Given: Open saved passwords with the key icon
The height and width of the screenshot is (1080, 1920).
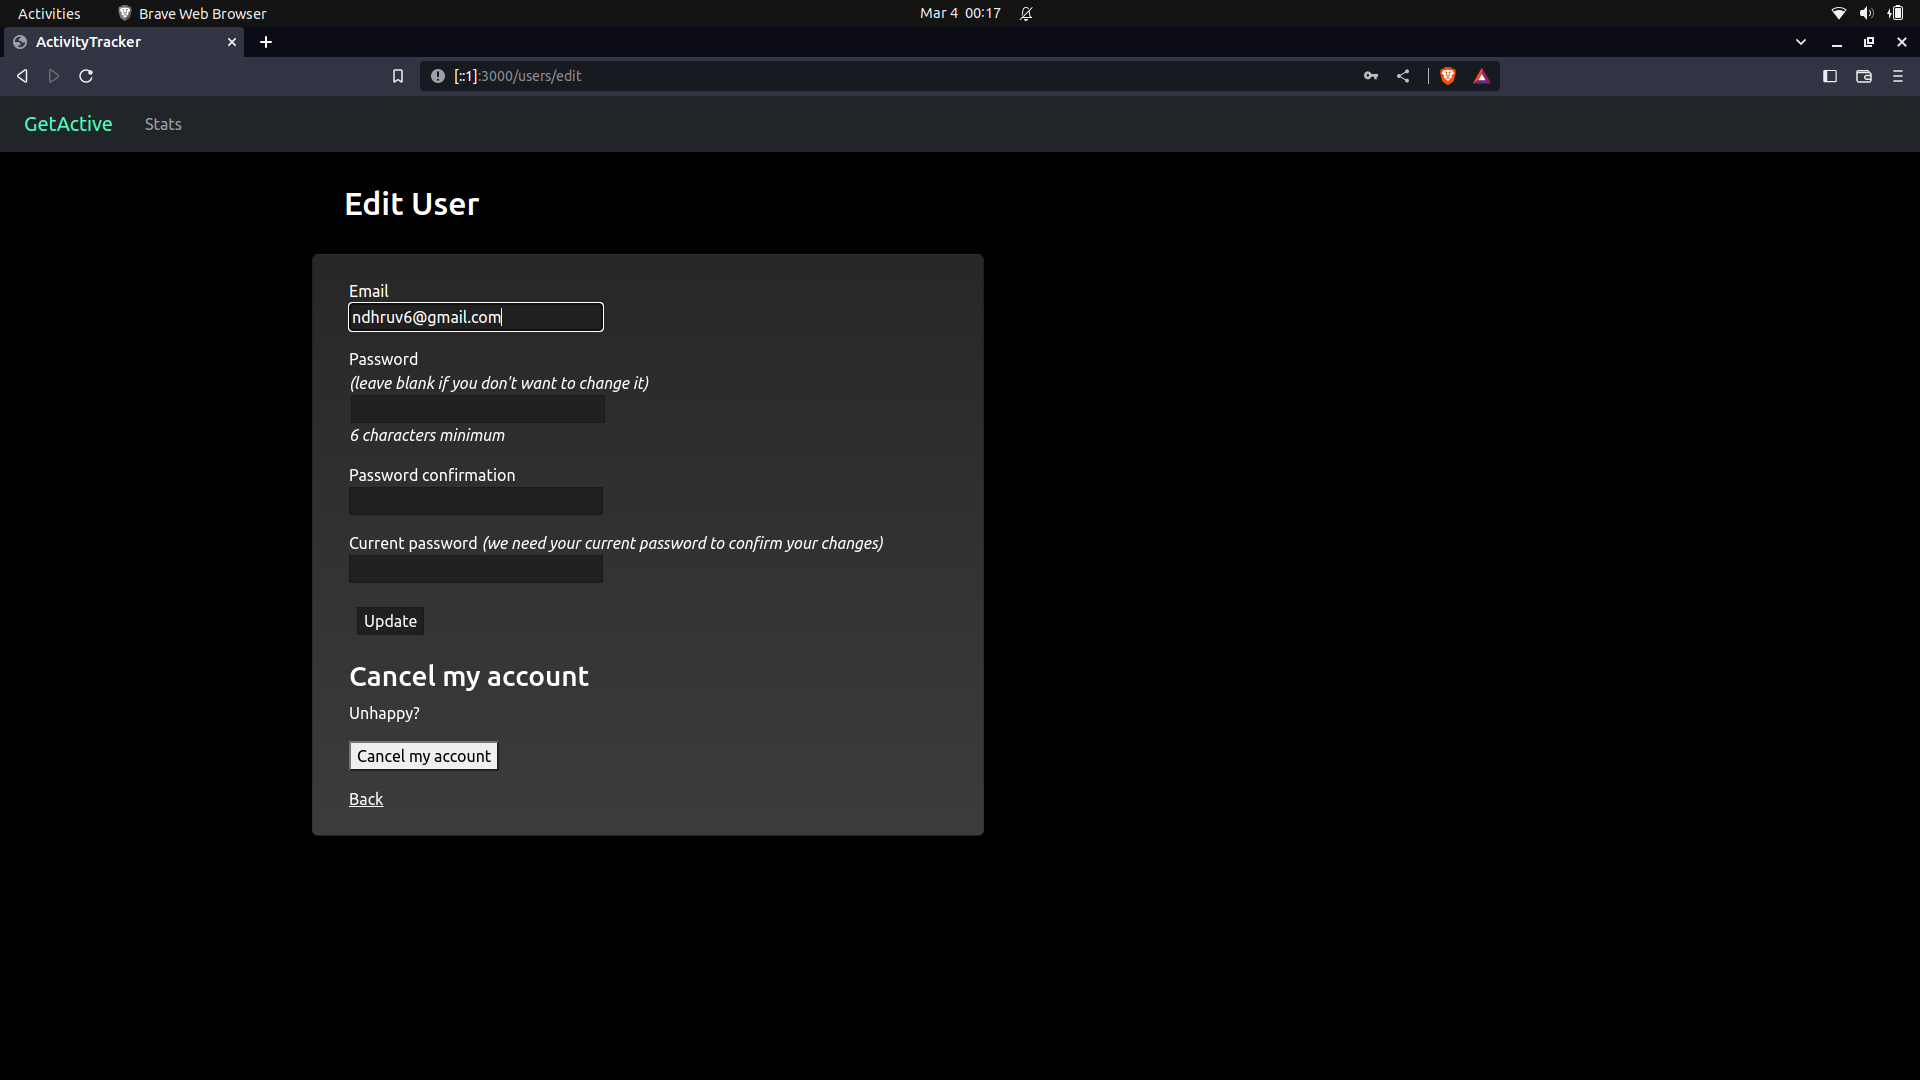Looking at the screenshot, I should [1370, 75].
